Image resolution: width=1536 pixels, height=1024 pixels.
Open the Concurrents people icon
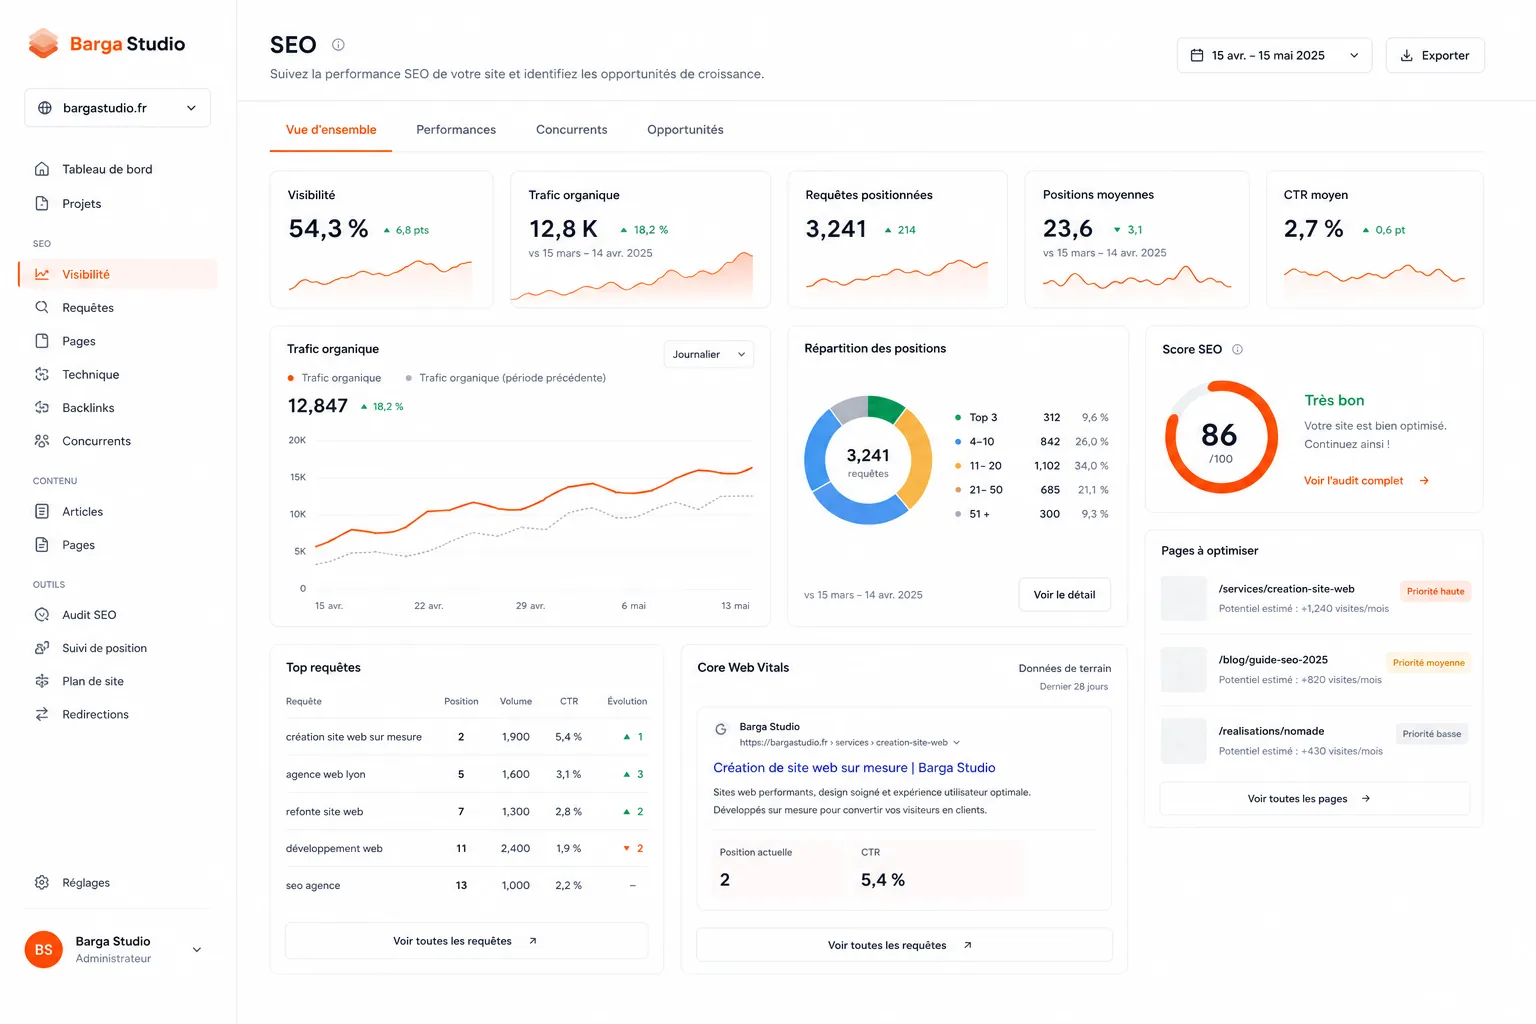42,441
